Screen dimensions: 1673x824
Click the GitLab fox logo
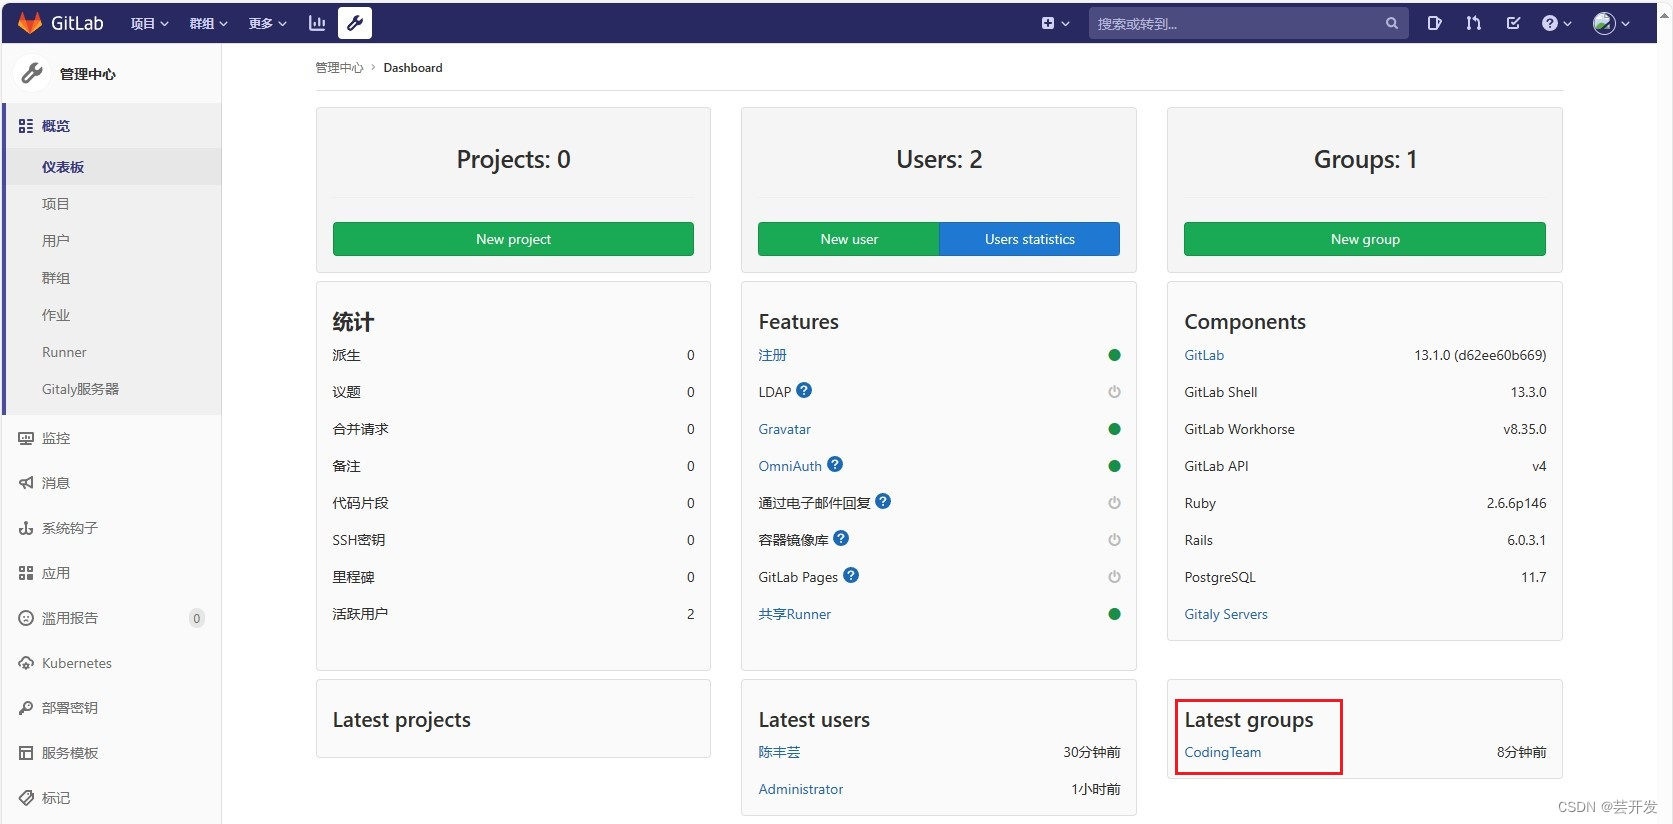click(x=30, y=22)
